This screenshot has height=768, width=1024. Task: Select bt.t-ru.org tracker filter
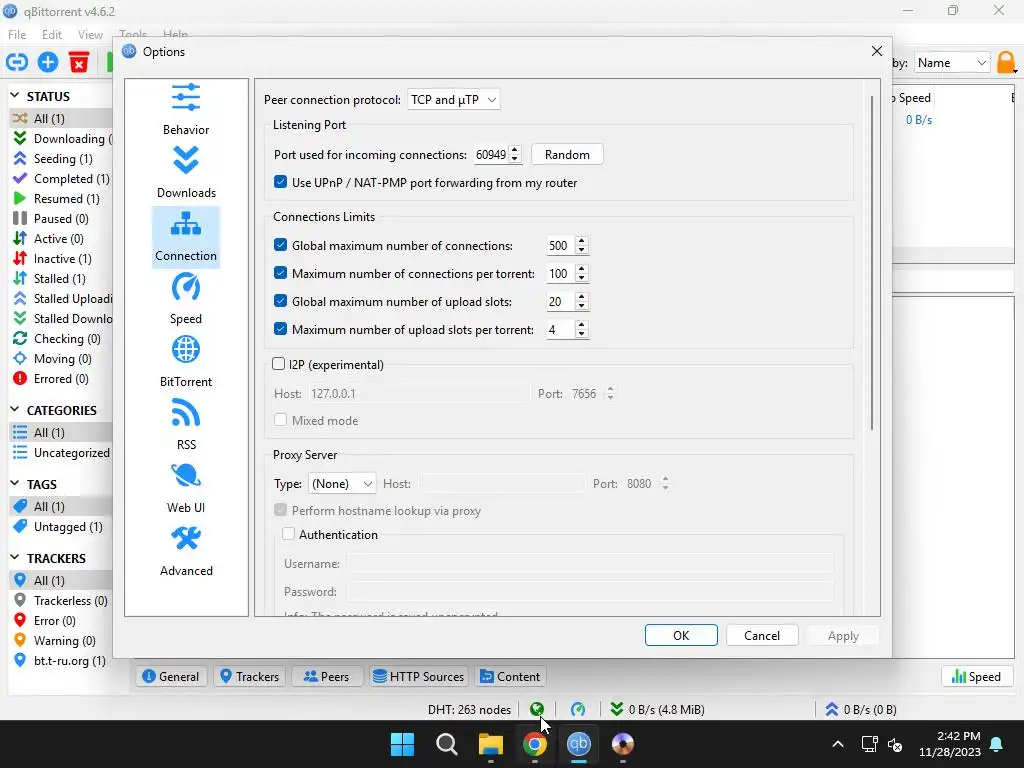59,661
